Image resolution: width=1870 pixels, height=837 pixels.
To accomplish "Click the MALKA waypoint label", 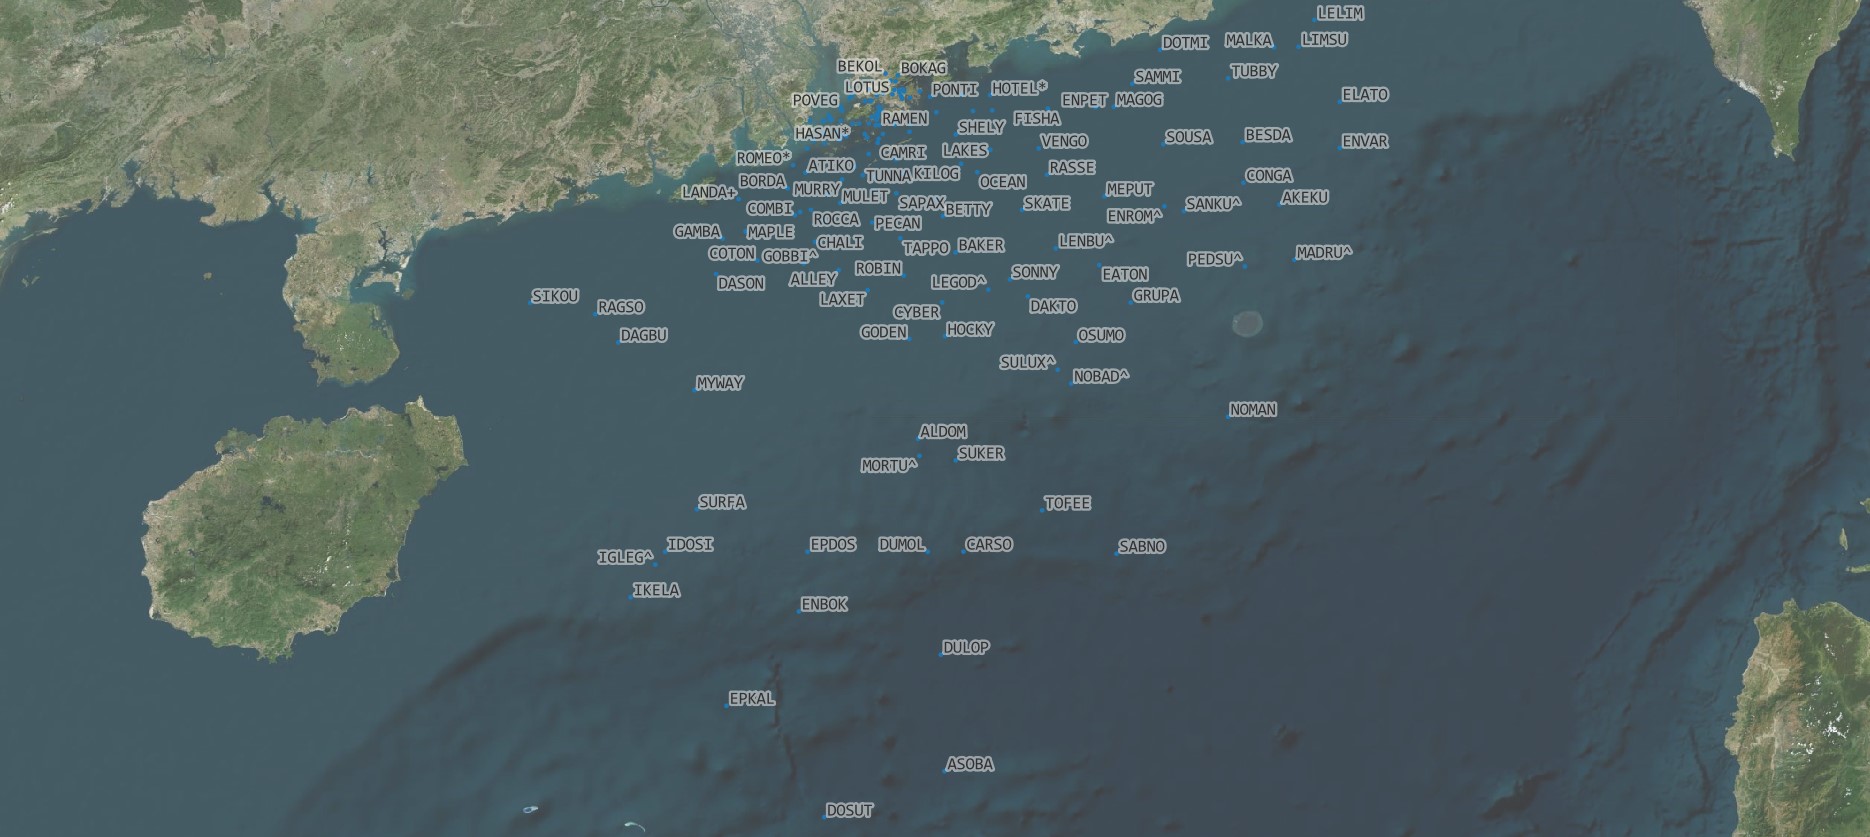I will click(x=1249, y=41).
